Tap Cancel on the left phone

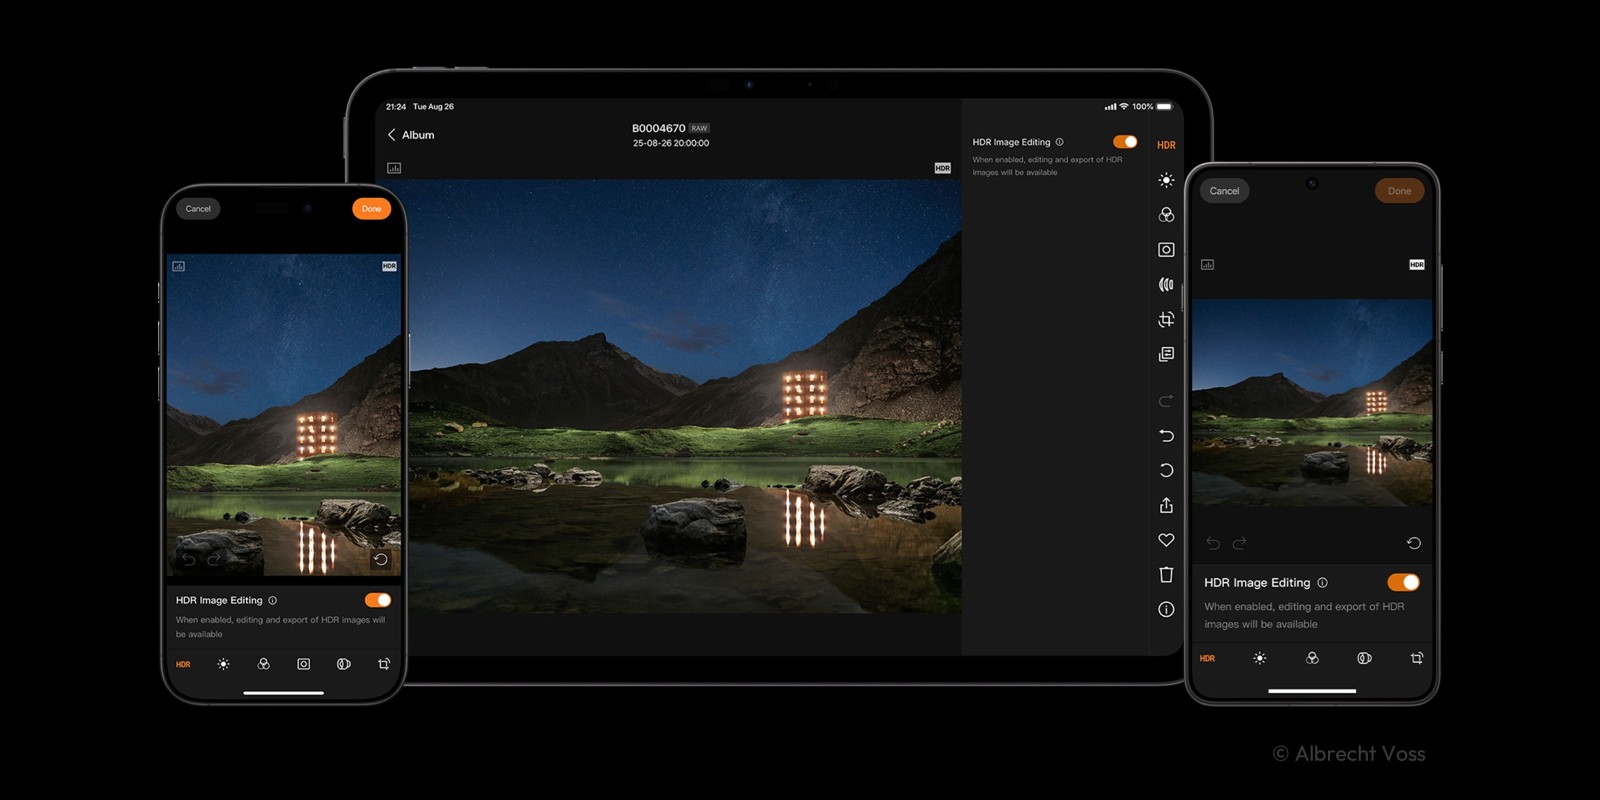(198, 209)
